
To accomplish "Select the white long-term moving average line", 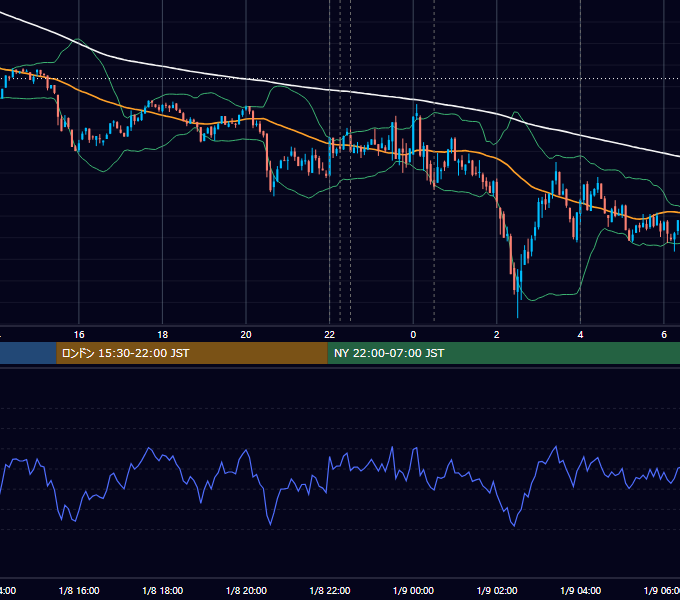I will coord(330,90).
